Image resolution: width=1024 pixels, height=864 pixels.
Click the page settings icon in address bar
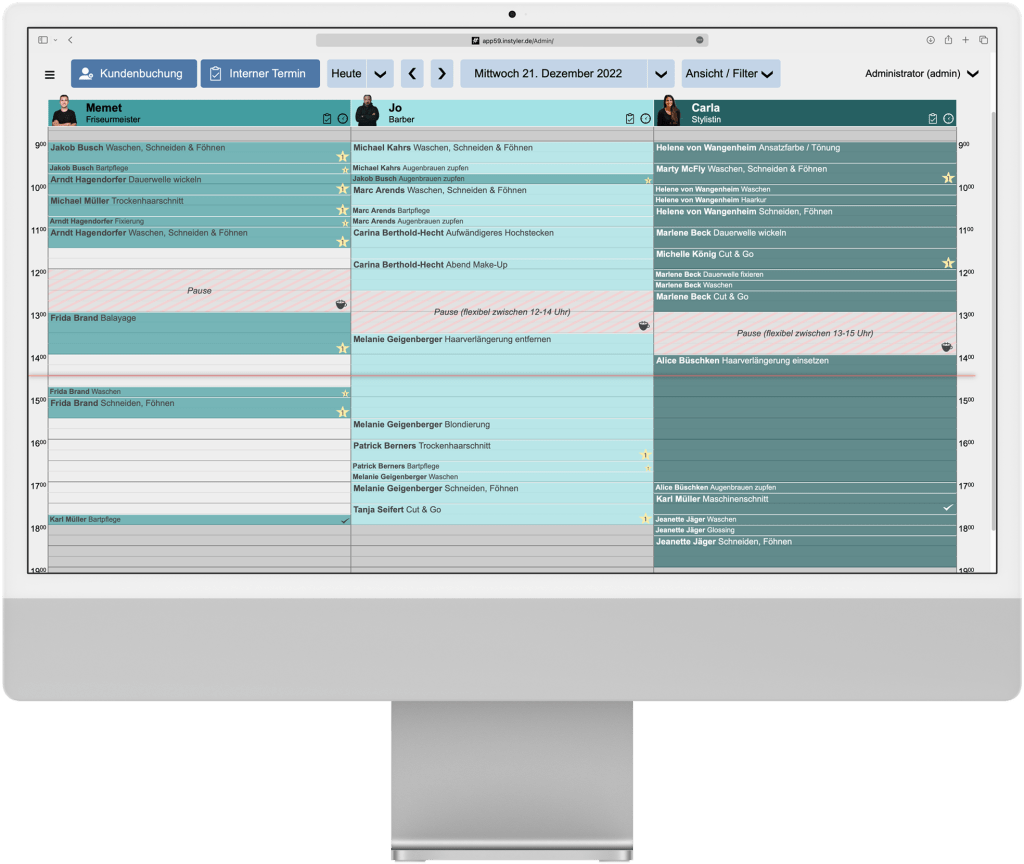click(x=699, y=40)
